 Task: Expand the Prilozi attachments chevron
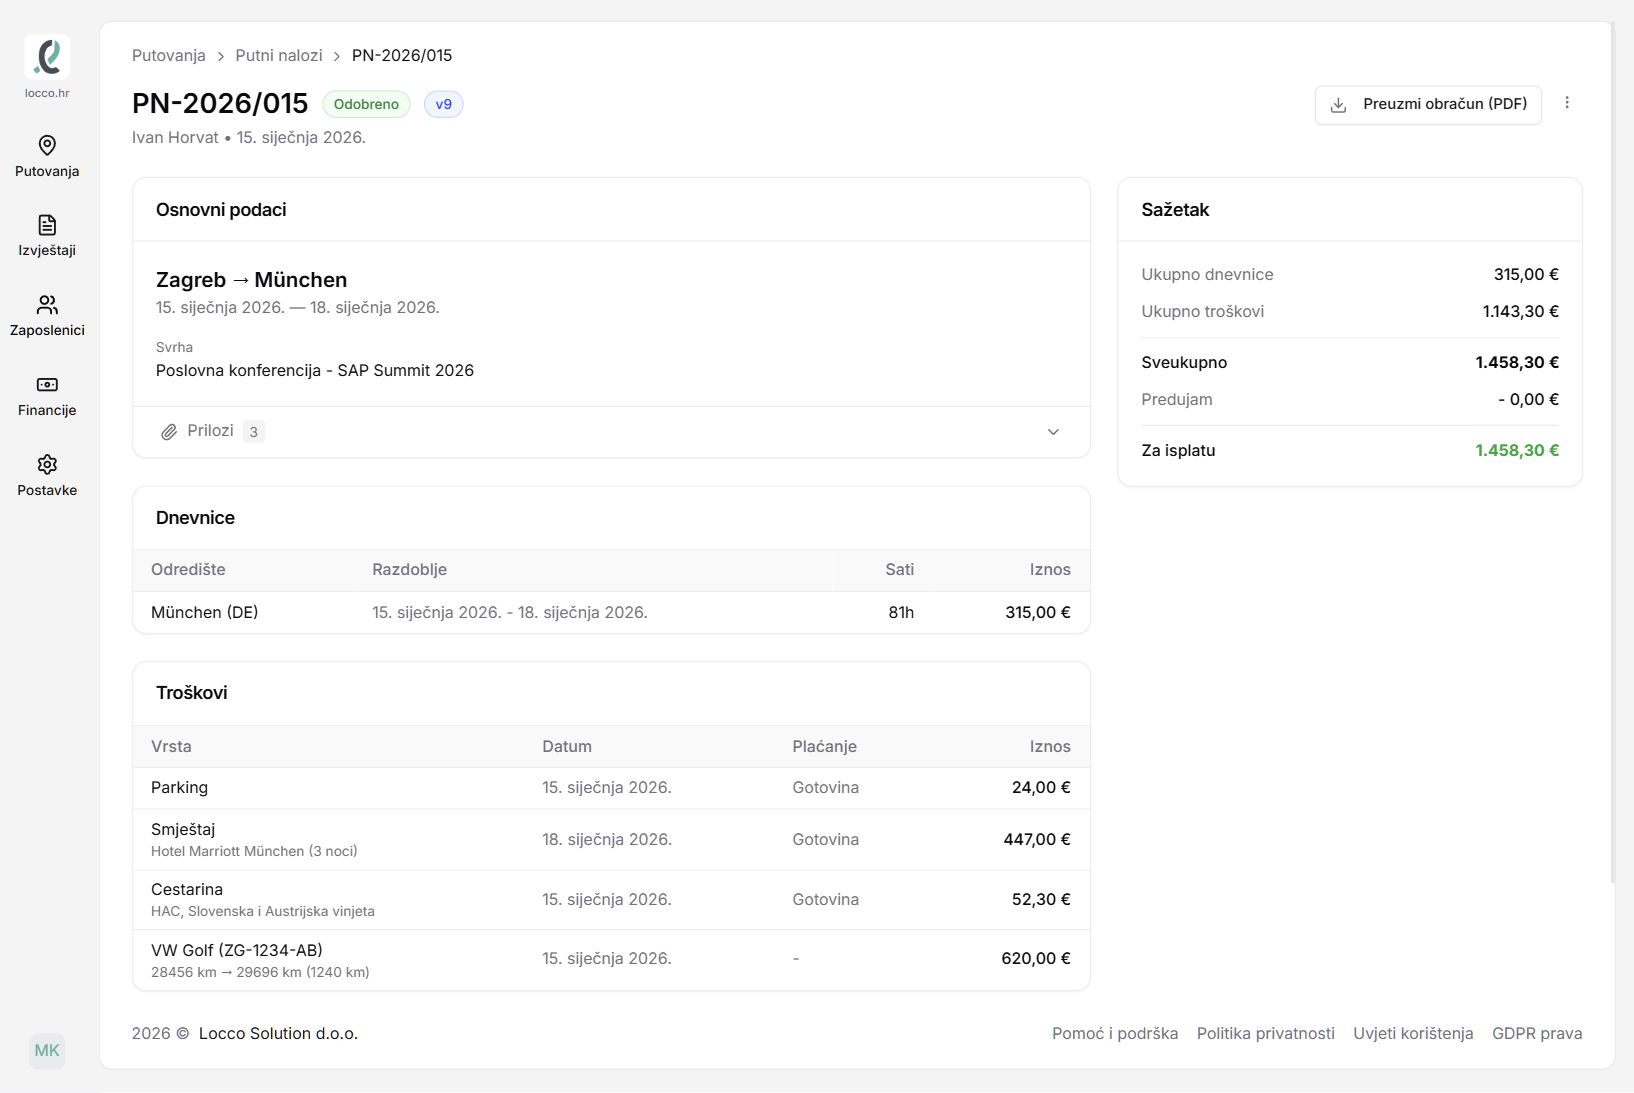pos(1053,432)
